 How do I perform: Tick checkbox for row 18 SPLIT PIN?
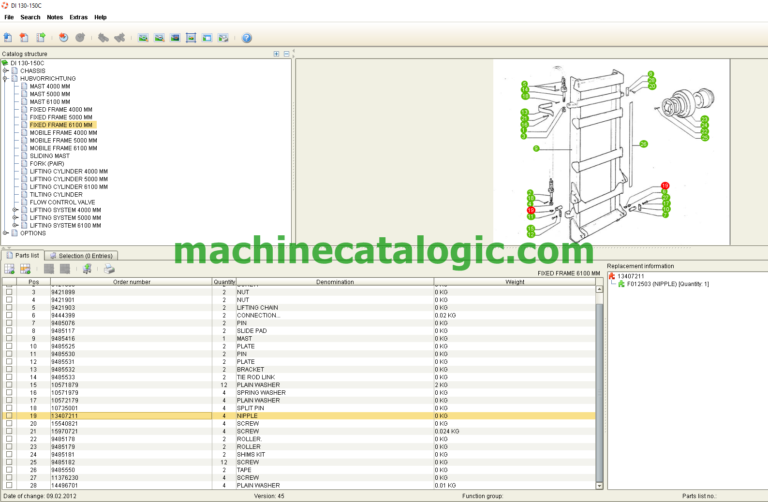click(9, 408)
